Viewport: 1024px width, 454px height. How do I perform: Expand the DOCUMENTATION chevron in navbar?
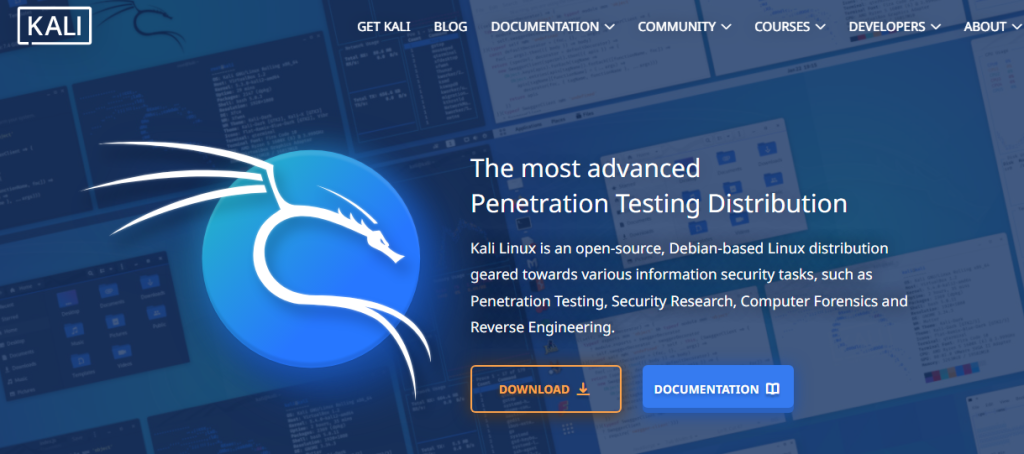coord(609,27)
